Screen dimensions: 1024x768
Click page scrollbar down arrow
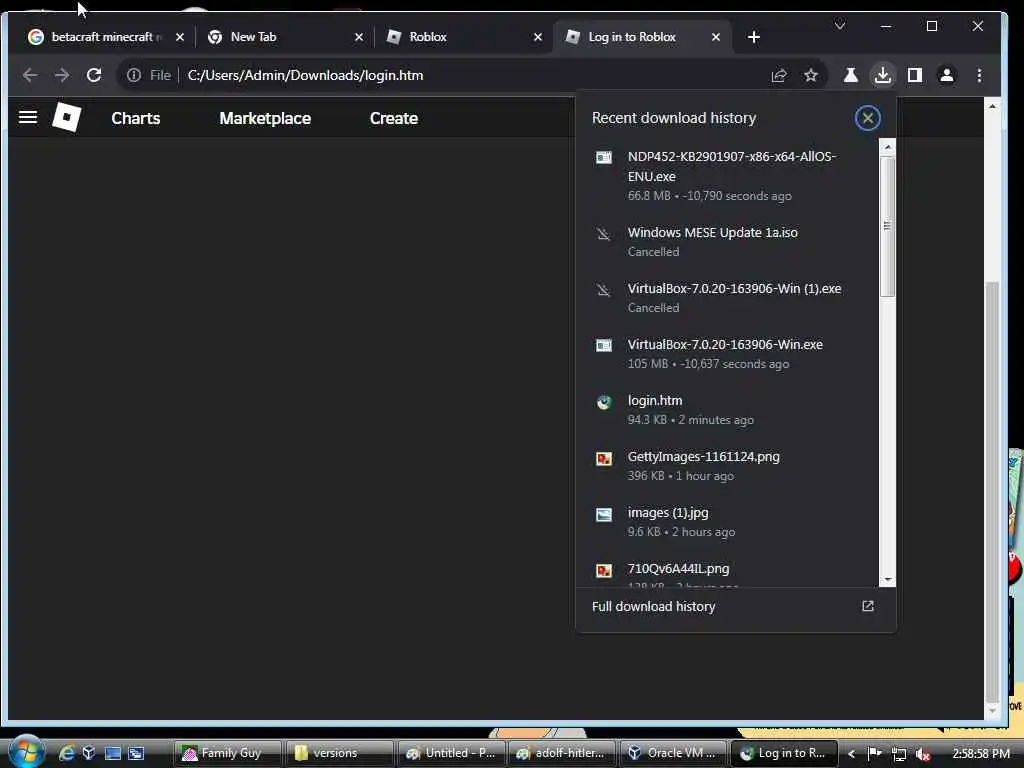point(992,710)
